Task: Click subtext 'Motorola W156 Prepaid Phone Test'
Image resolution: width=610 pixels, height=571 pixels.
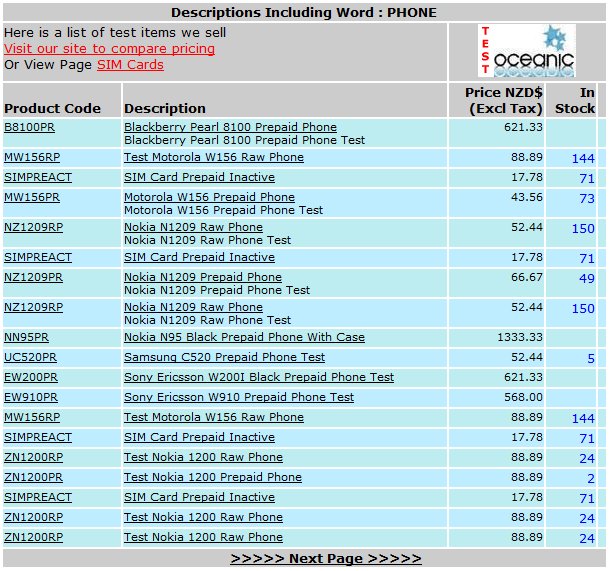Action: 223,210
